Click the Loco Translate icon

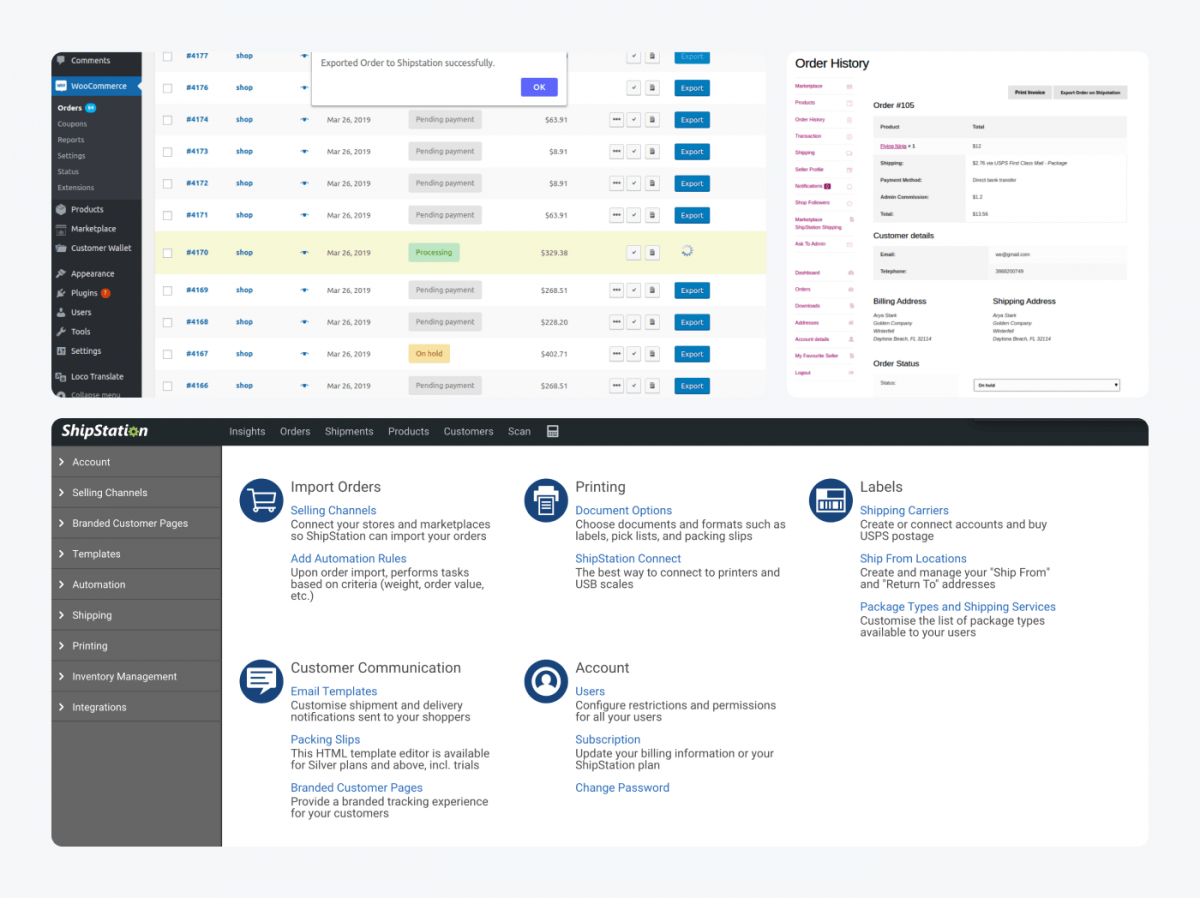pyautogui.click(x=61, y=377)
